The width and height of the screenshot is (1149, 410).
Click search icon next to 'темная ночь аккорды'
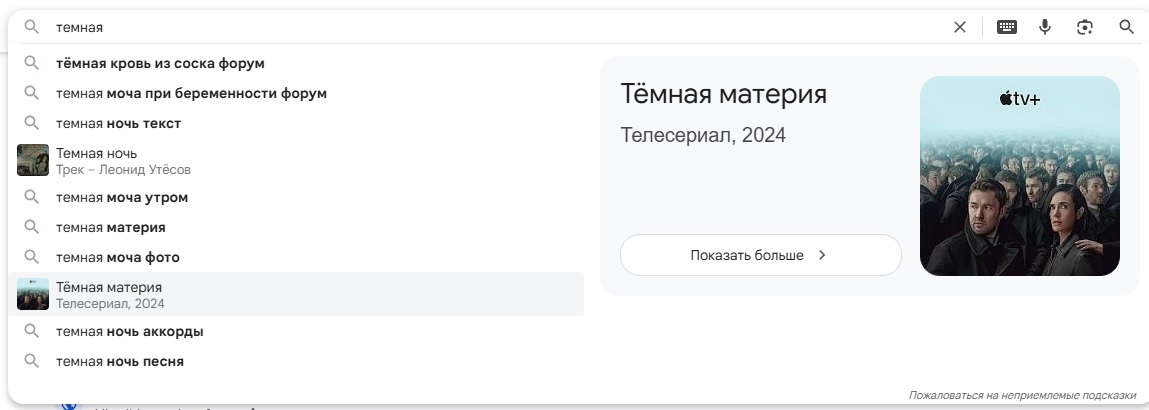pos(32,331)
